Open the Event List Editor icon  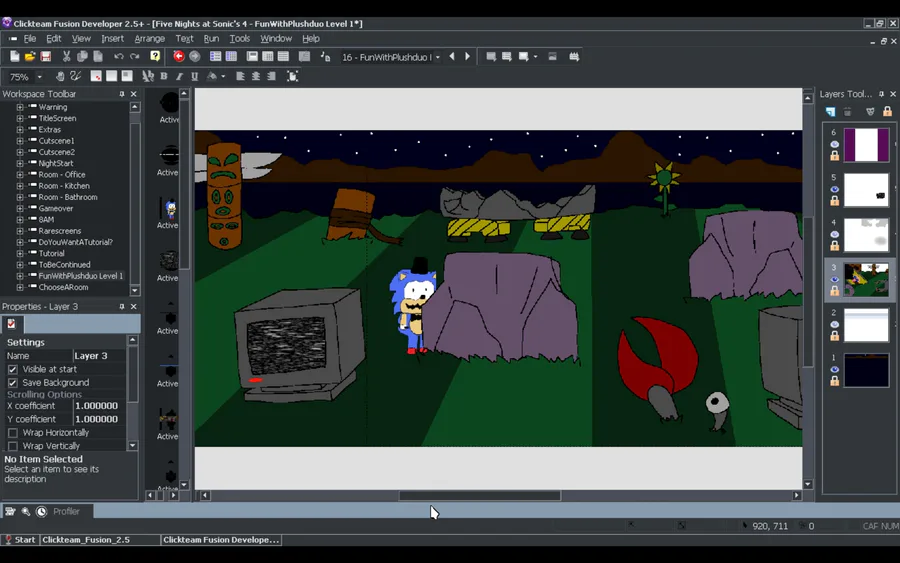point(283,56)
